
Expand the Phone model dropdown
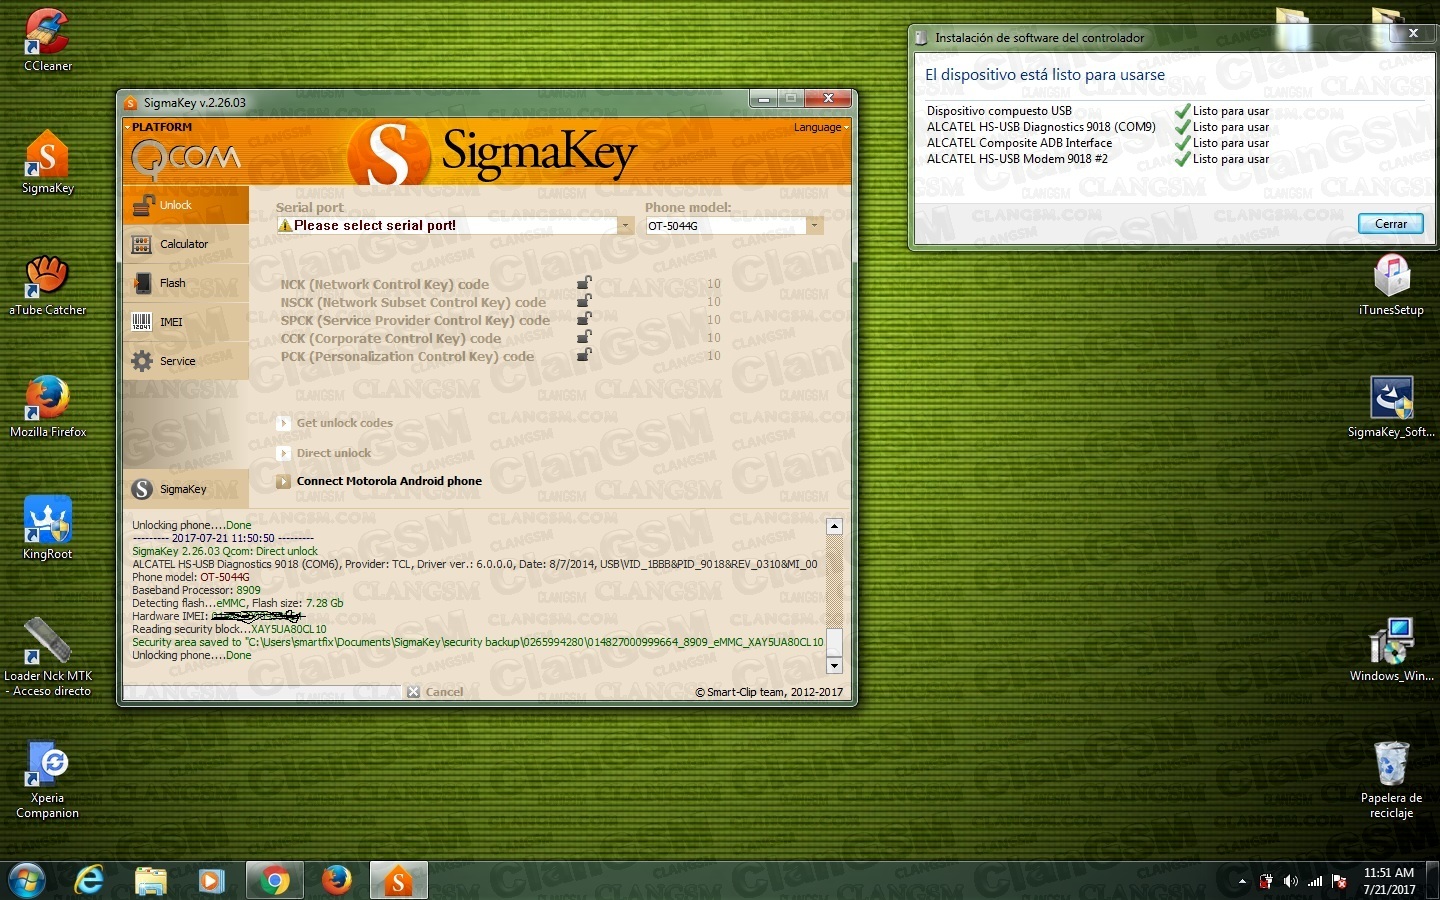(x=814, y=226)
